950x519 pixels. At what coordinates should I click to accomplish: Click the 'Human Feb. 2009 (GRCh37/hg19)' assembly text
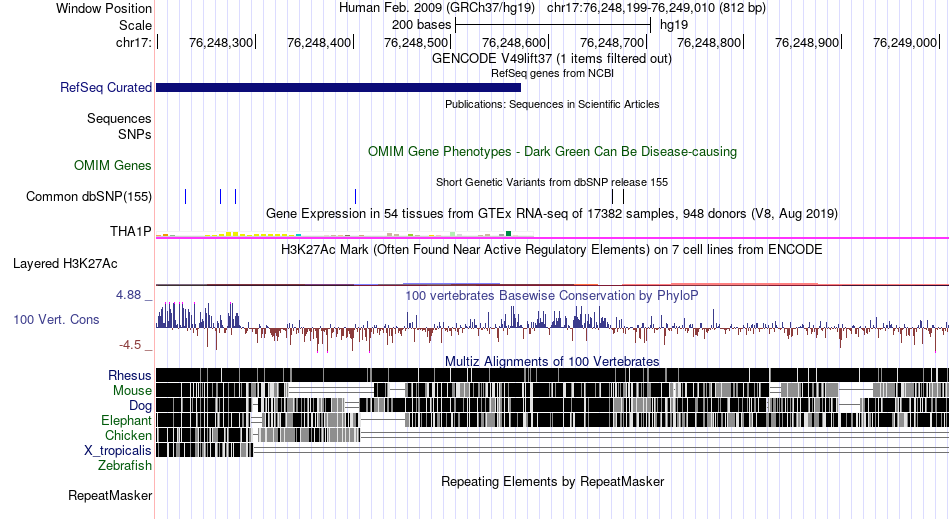(x=437, y=8)
